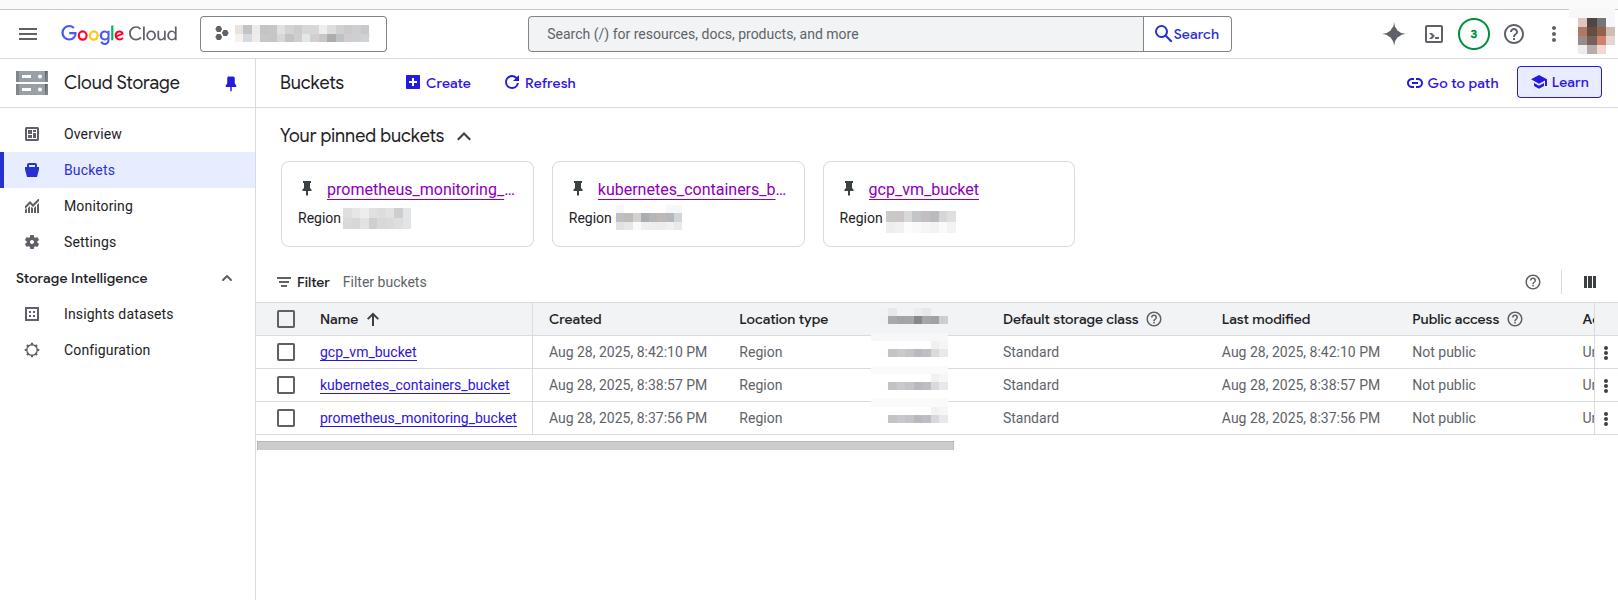Go to Monitoring in the sidebar
Viewport: 1618px width, 600px height.
(x=98, y=206)
